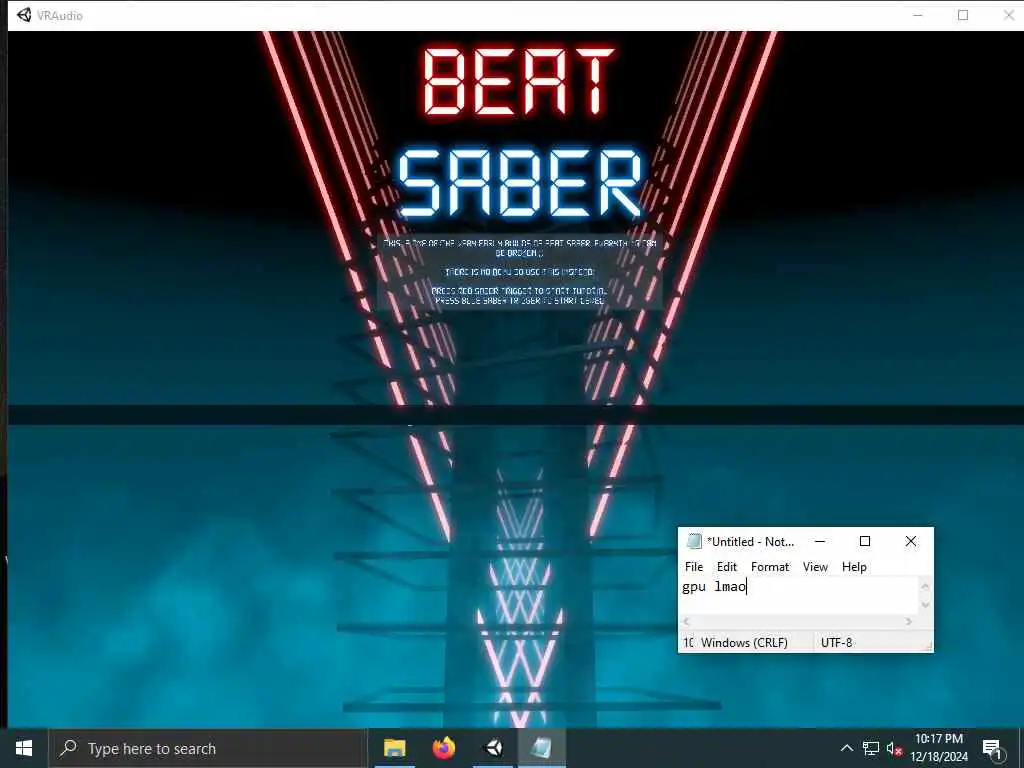Close the VRAudio window
Screen dimensions: 1024x768
coord(1008,15)
